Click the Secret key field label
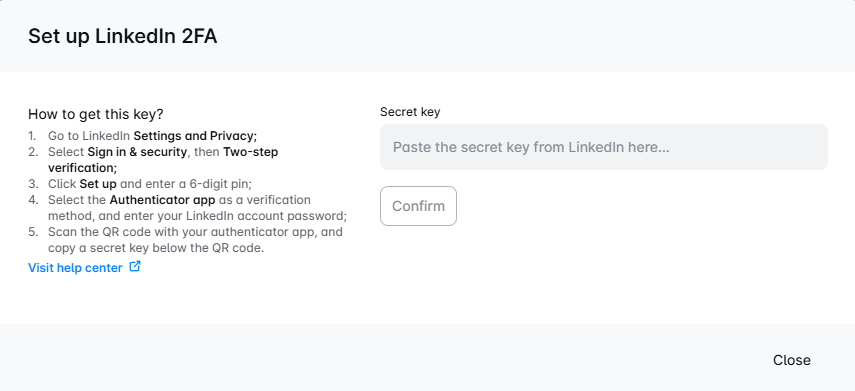The image size is (855, 391). point(410,112)
